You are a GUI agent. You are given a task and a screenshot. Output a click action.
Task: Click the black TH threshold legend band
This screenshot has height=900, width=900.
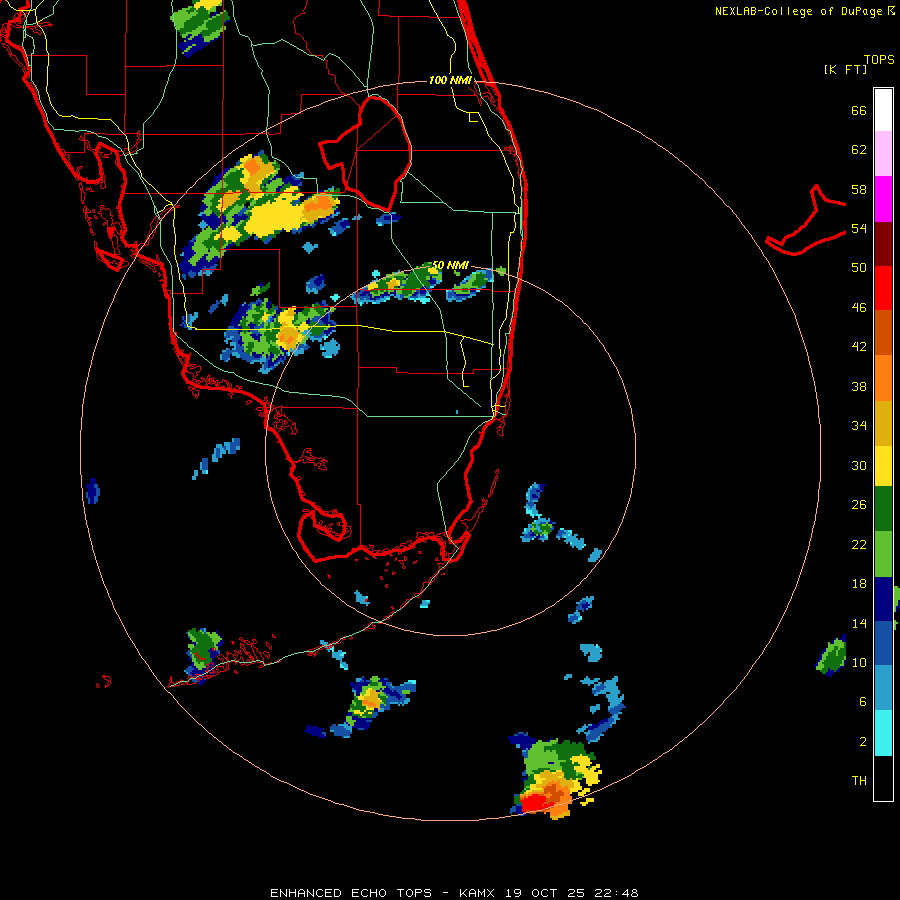pos(883,778)
